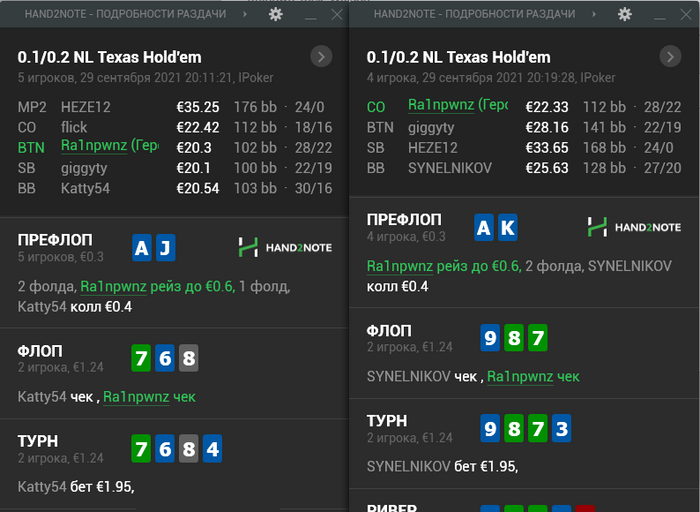The image size is (700, 512).
Task: Click 30/16 stats for Katty54
Action: point(313,188)
